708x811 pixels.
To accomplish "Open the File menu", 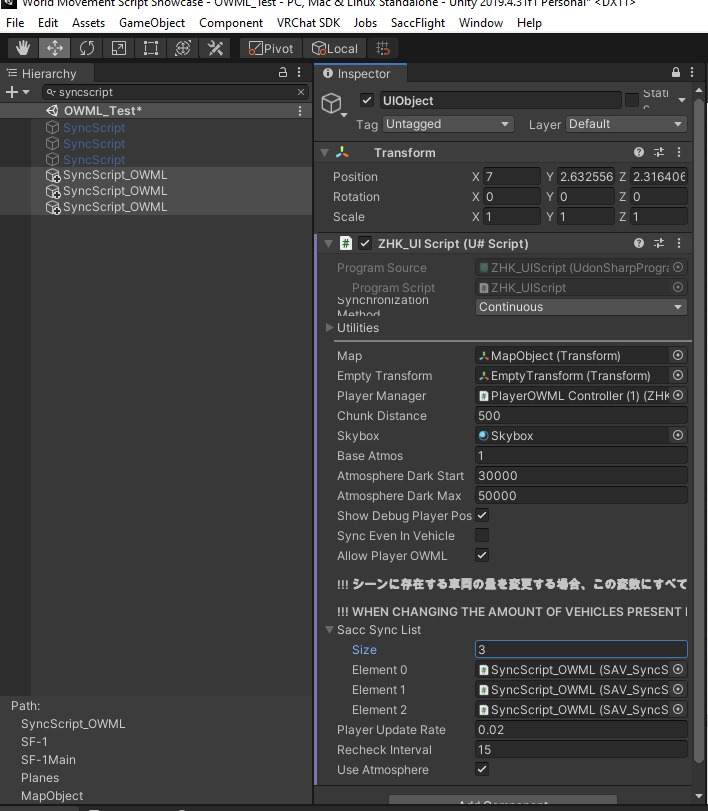I will [x=15, y=23].
